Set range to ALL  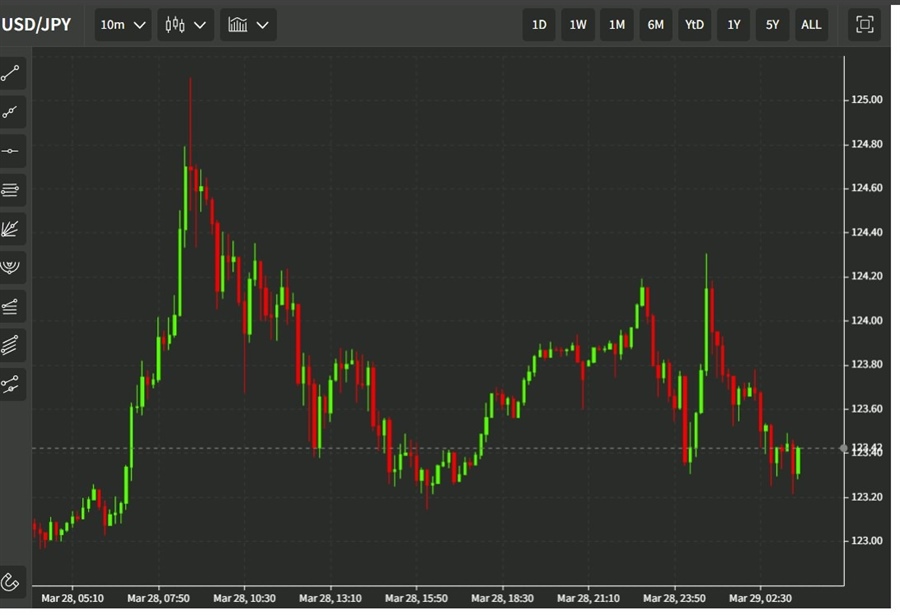(x=811, y=25)
